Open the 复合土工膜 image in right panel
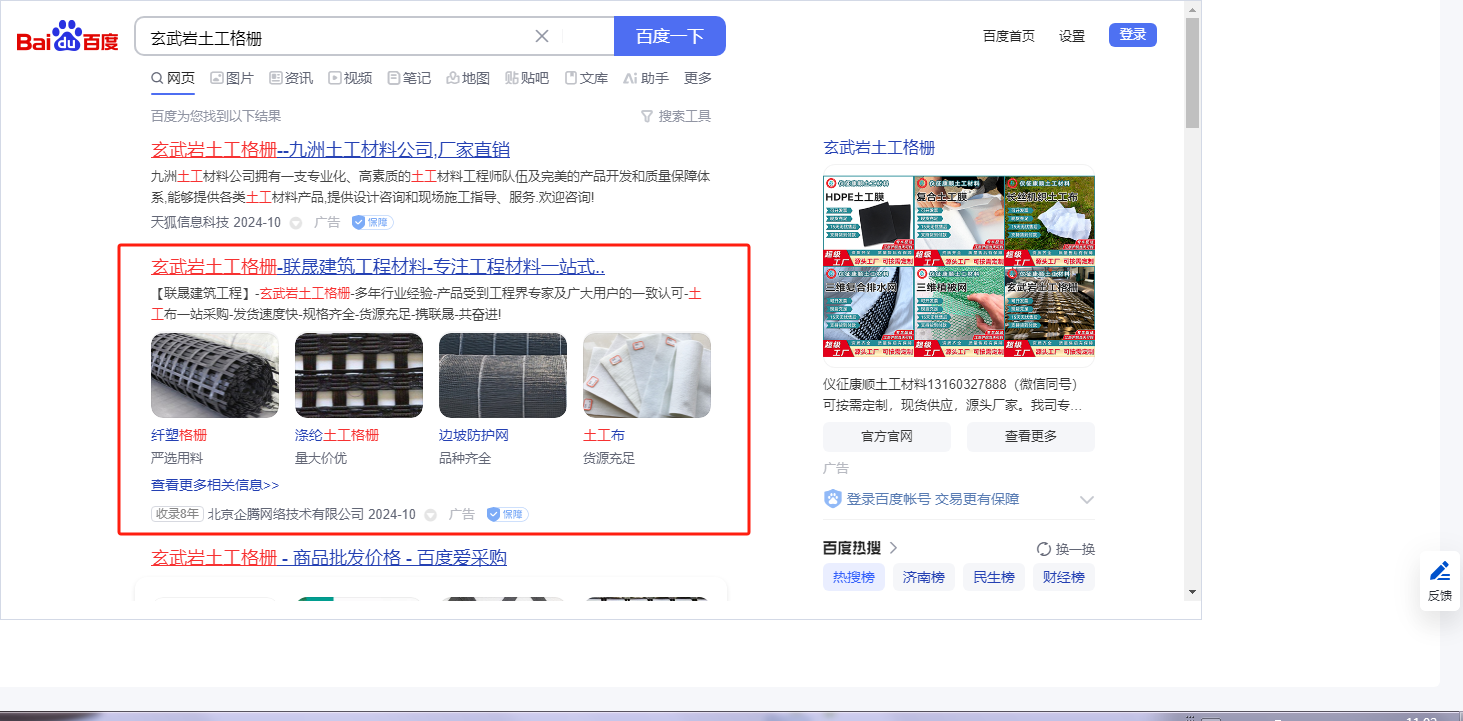This screenshot has width=1463, height=721. click(x=959, y=221)
